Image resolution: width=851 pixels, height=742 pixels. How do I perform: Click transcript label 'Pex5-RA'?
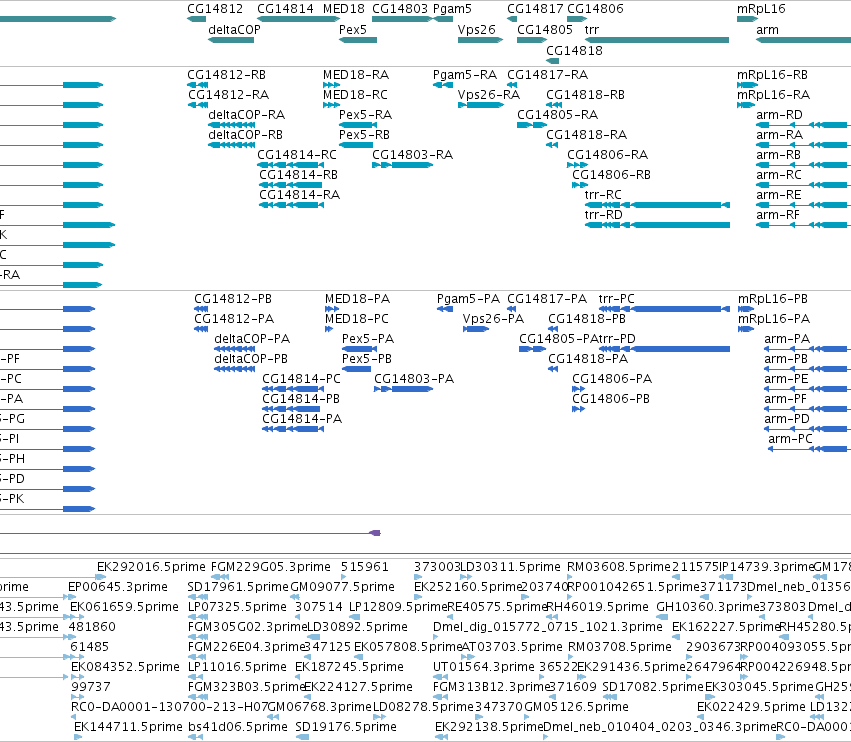click(x=365, y=115)
